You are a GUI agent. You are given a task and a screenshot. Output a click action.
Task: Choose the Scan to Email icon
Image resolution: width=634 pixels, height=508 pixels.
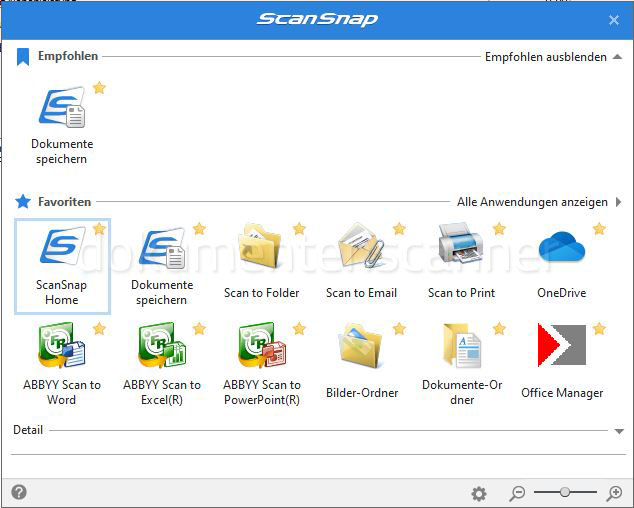pyautogui.click(x=360, y=247)
